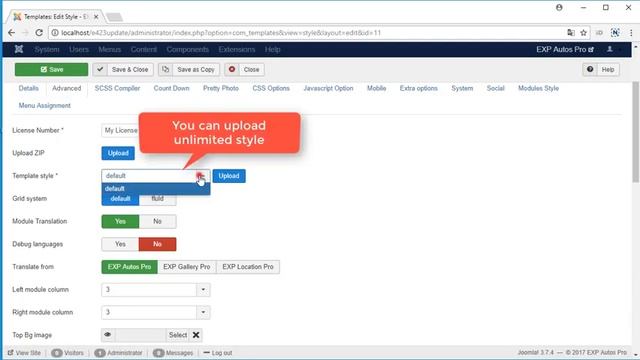Open the Content menu
The image size is (640, 360).
[144, 49]
